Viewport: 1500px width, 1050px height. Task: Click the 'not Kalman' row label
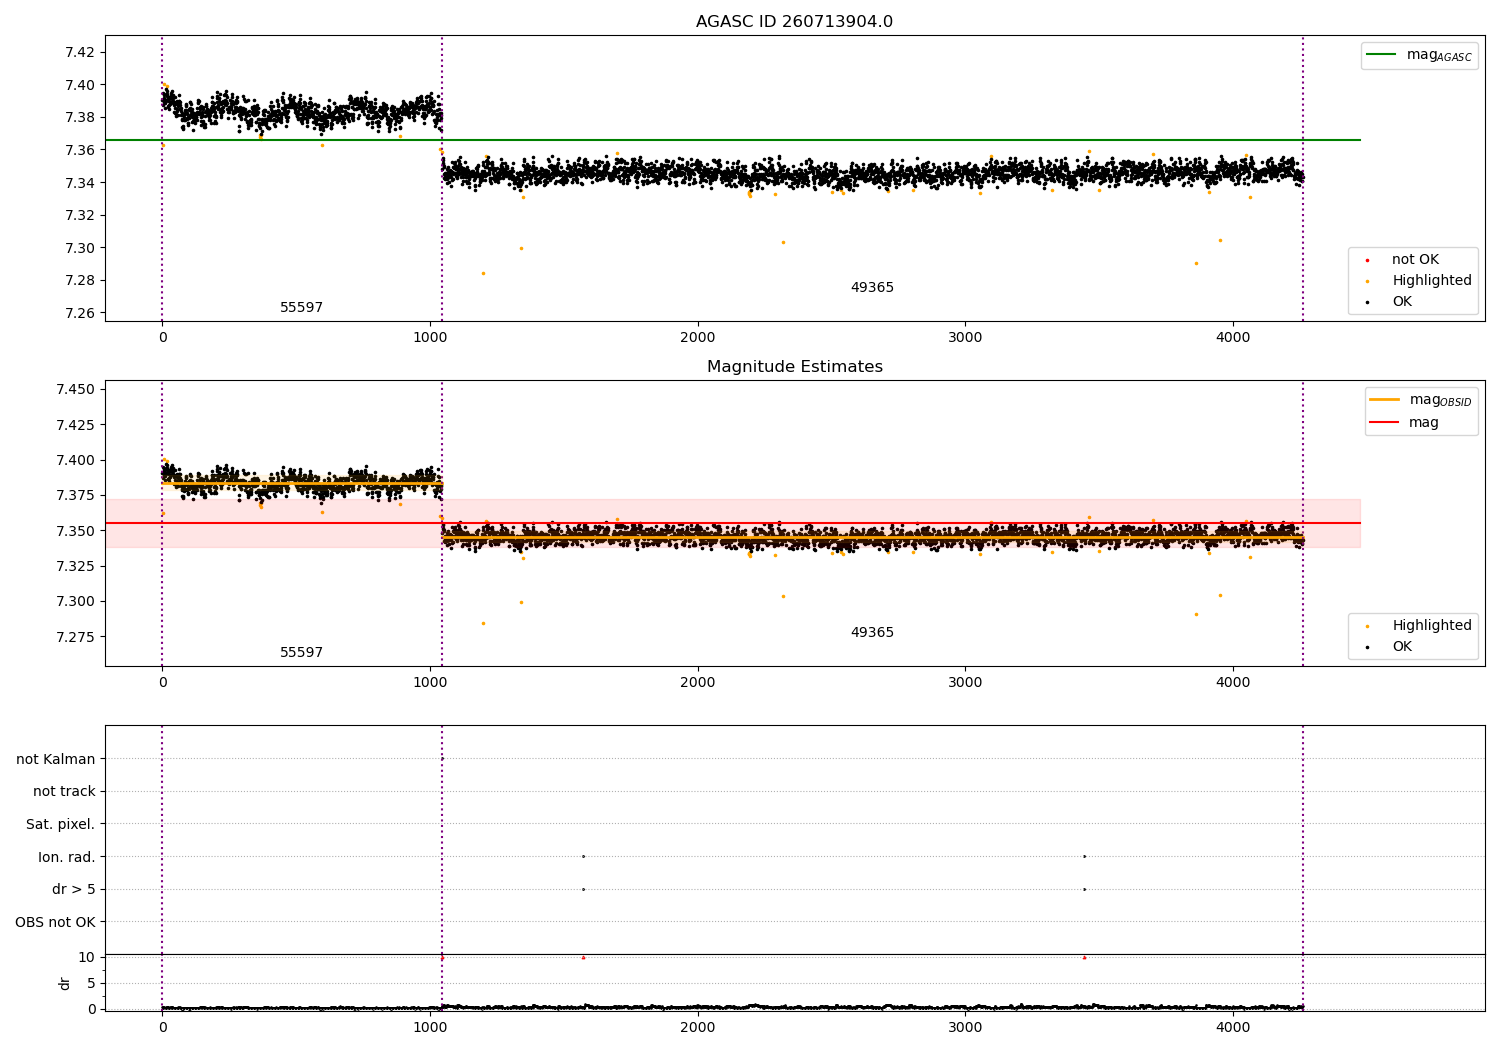[56, 760]
